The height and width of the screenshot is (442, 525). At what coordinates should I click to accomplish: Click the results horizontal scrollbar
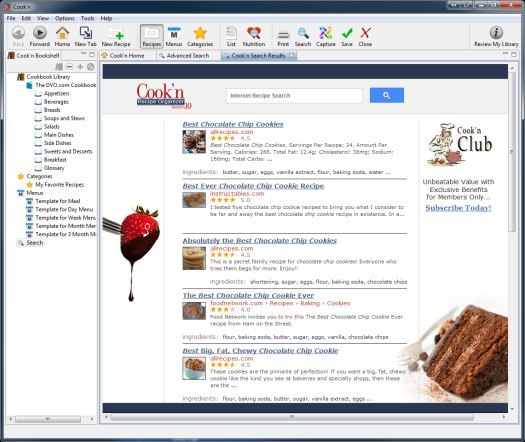pos(292,417)
